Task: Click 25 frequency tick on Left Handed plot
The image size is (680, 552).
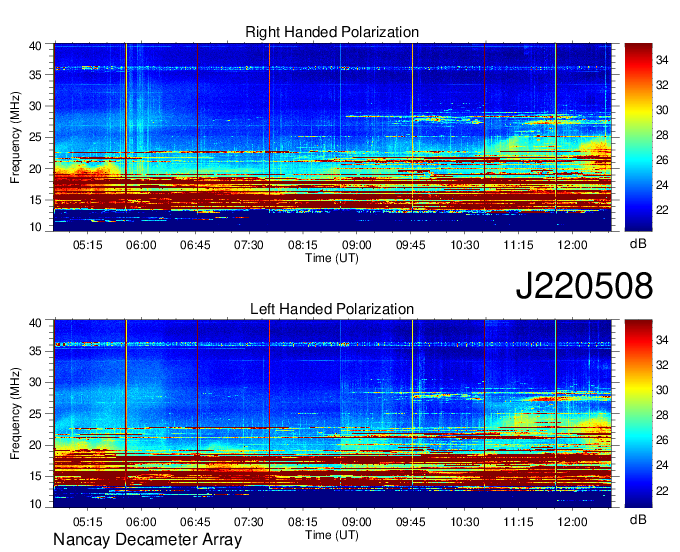Action: point(35,414)
